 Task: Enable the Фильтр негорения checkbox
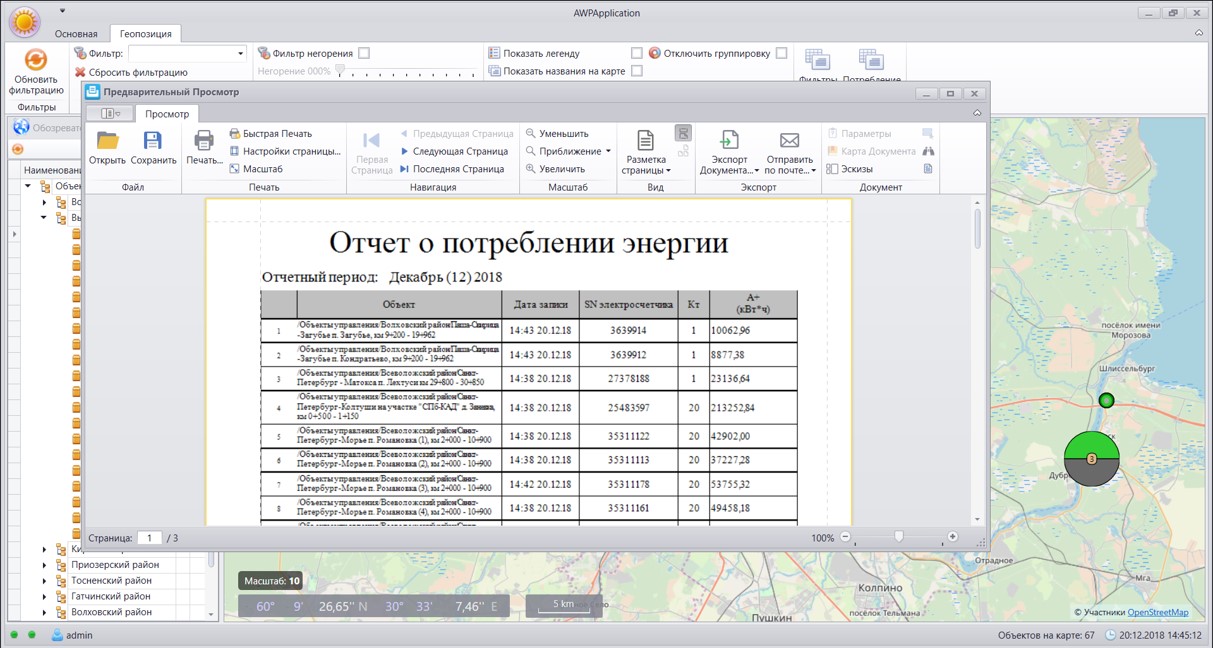(364, 53)
